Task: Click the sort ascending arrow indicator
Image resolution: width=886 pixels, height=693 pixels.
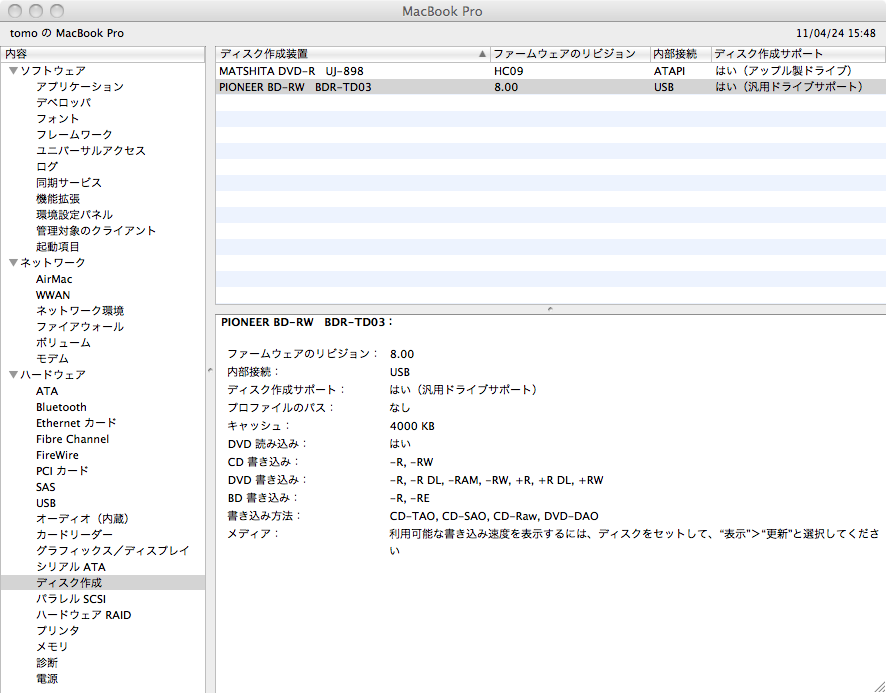Action: coord(482,54)
